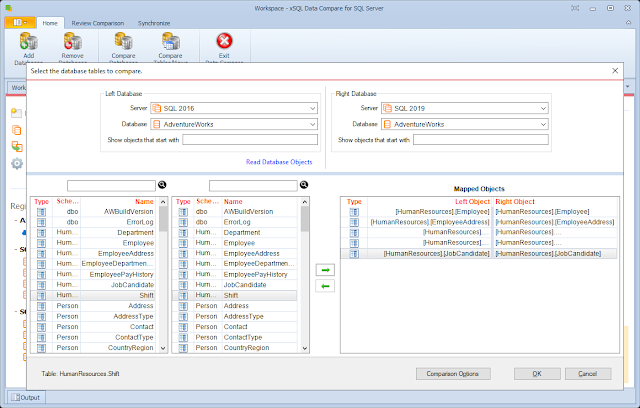This screenshot has height=408, width=640.
Task: Click search icon above left table list
Action: click(x=162, y=185)
